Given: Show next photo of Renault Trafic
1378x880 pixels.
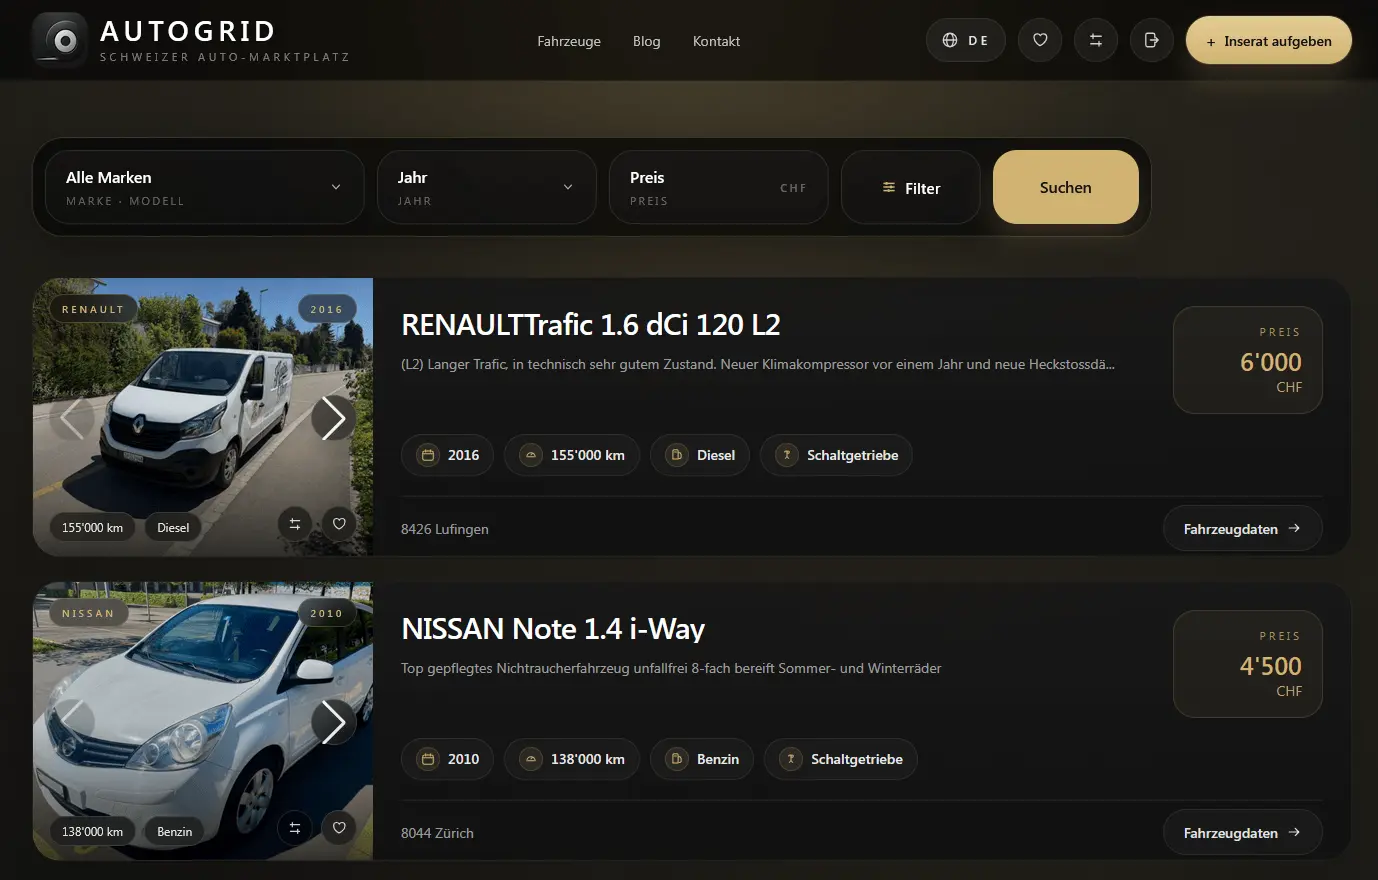Looking at the screenshot, I should click(x=333, y=418).
